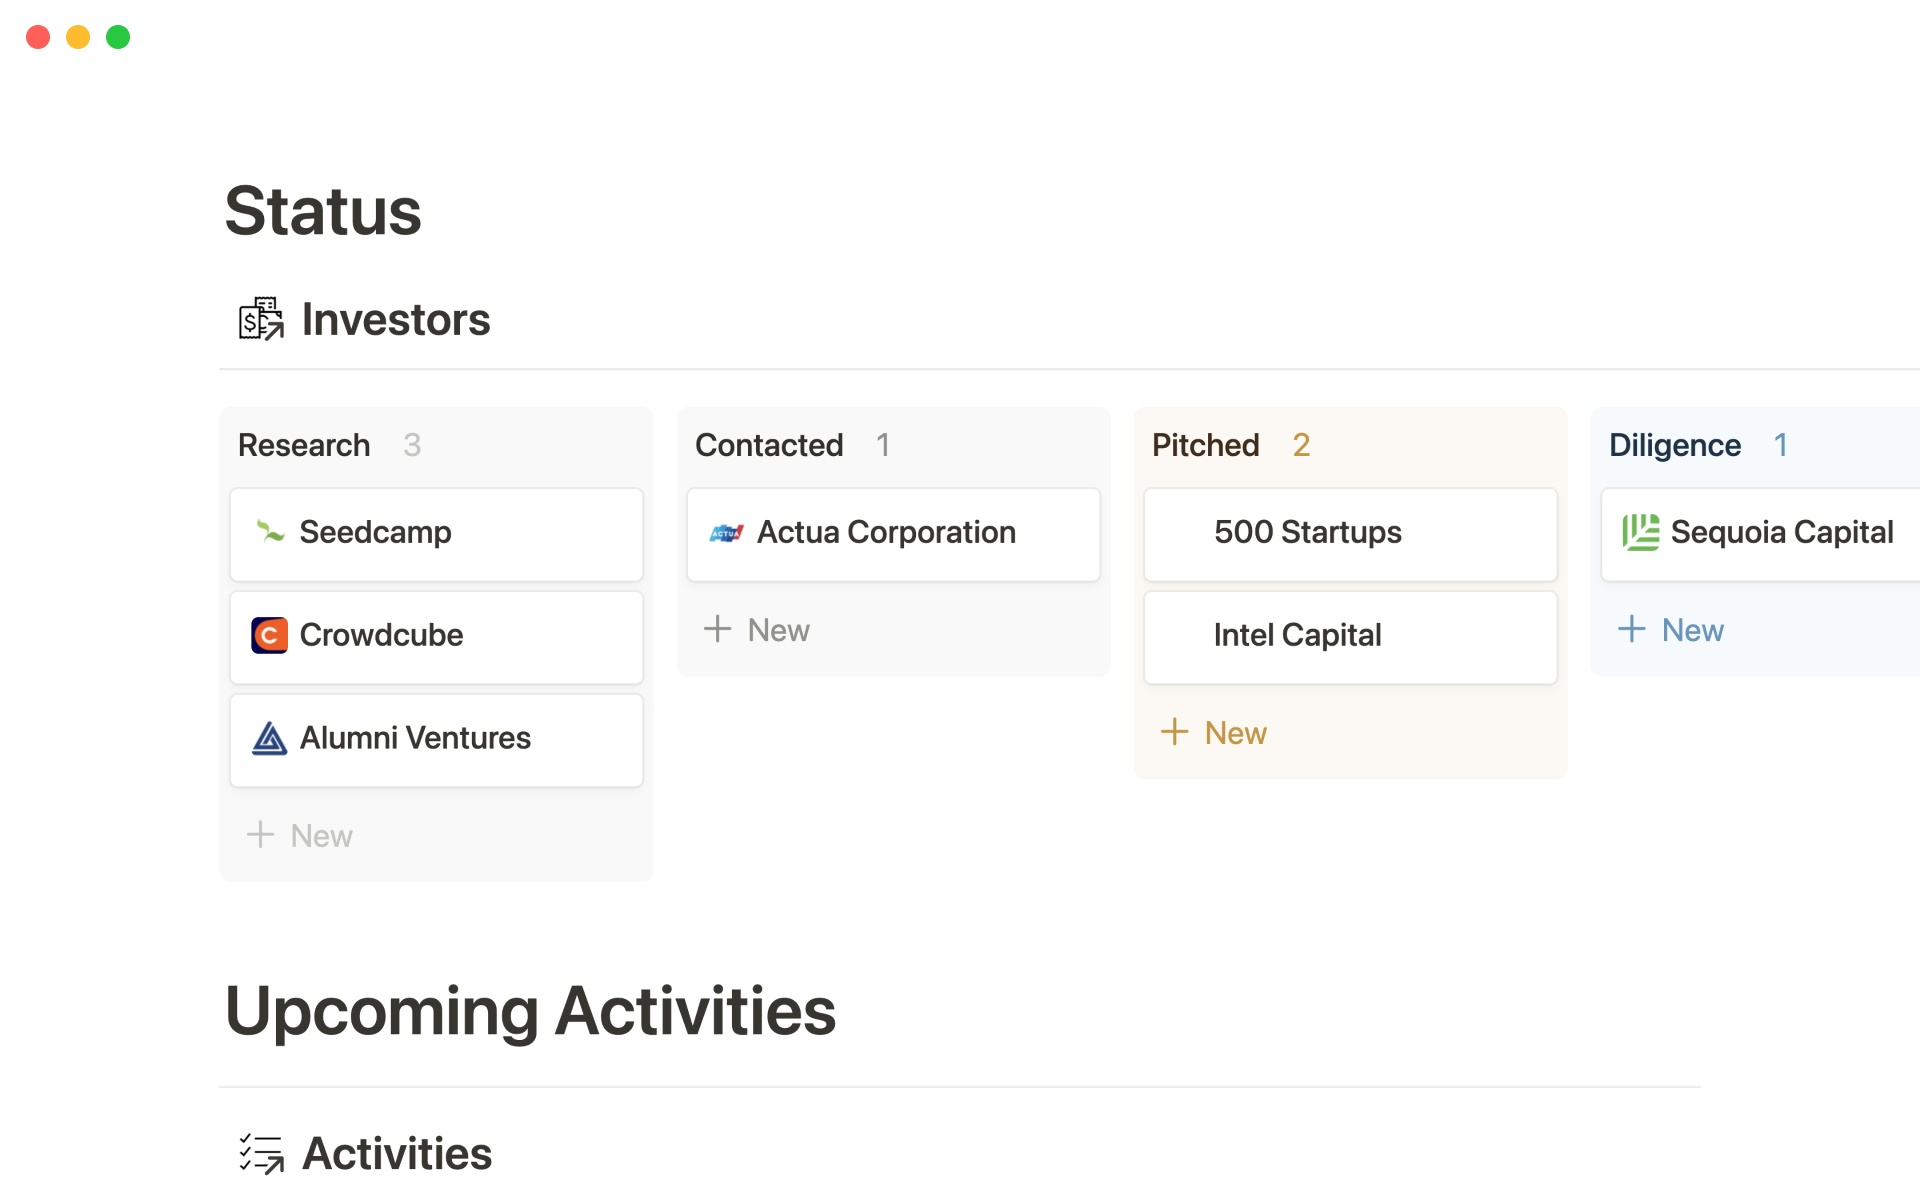
Task: Click the Seedcamp logo icon
Action: click(270, 532)
